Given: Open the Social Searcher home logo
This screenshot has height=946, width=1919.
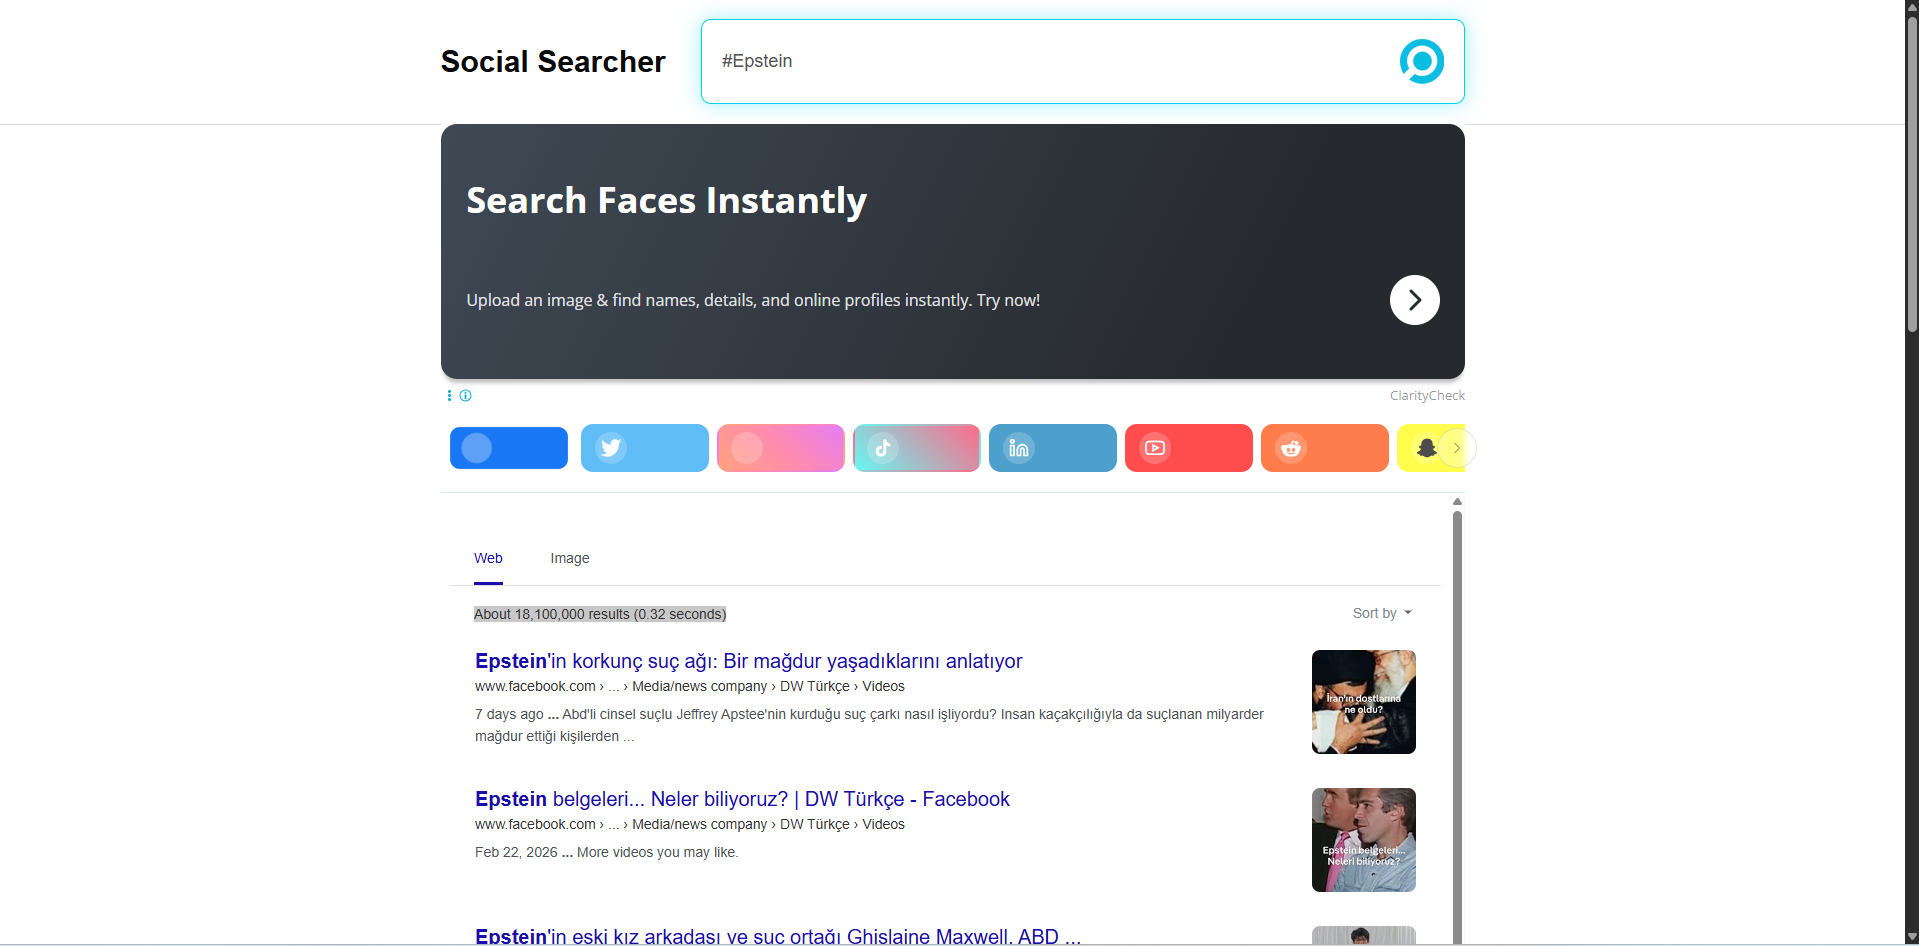Looking at the screenshot, I should click(x=553, y=62).
